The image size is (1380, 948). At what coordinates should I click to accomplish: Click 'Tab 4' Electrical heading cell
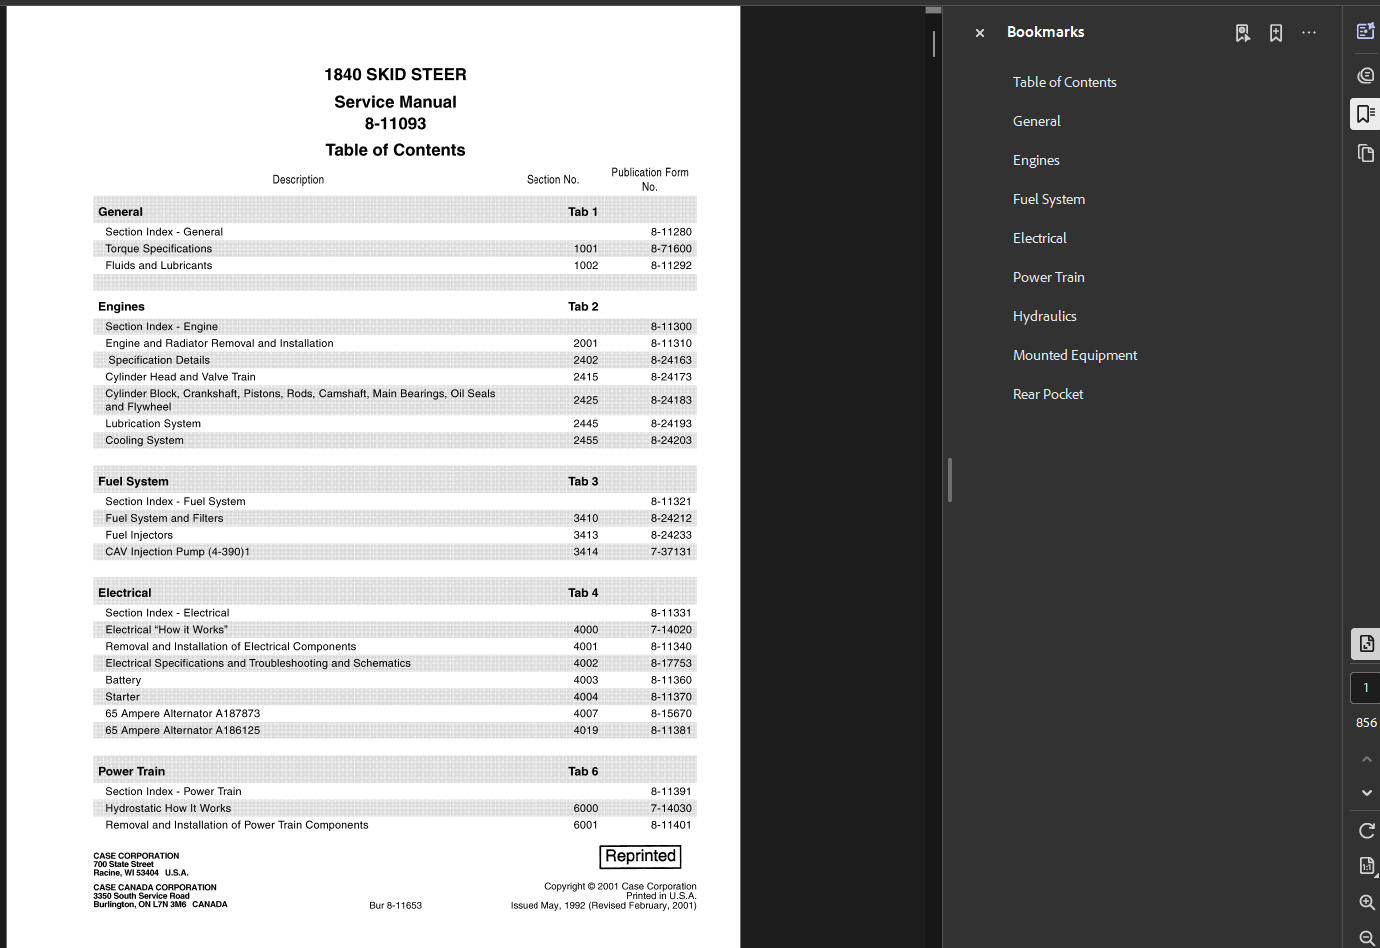(x=583, y=593)
